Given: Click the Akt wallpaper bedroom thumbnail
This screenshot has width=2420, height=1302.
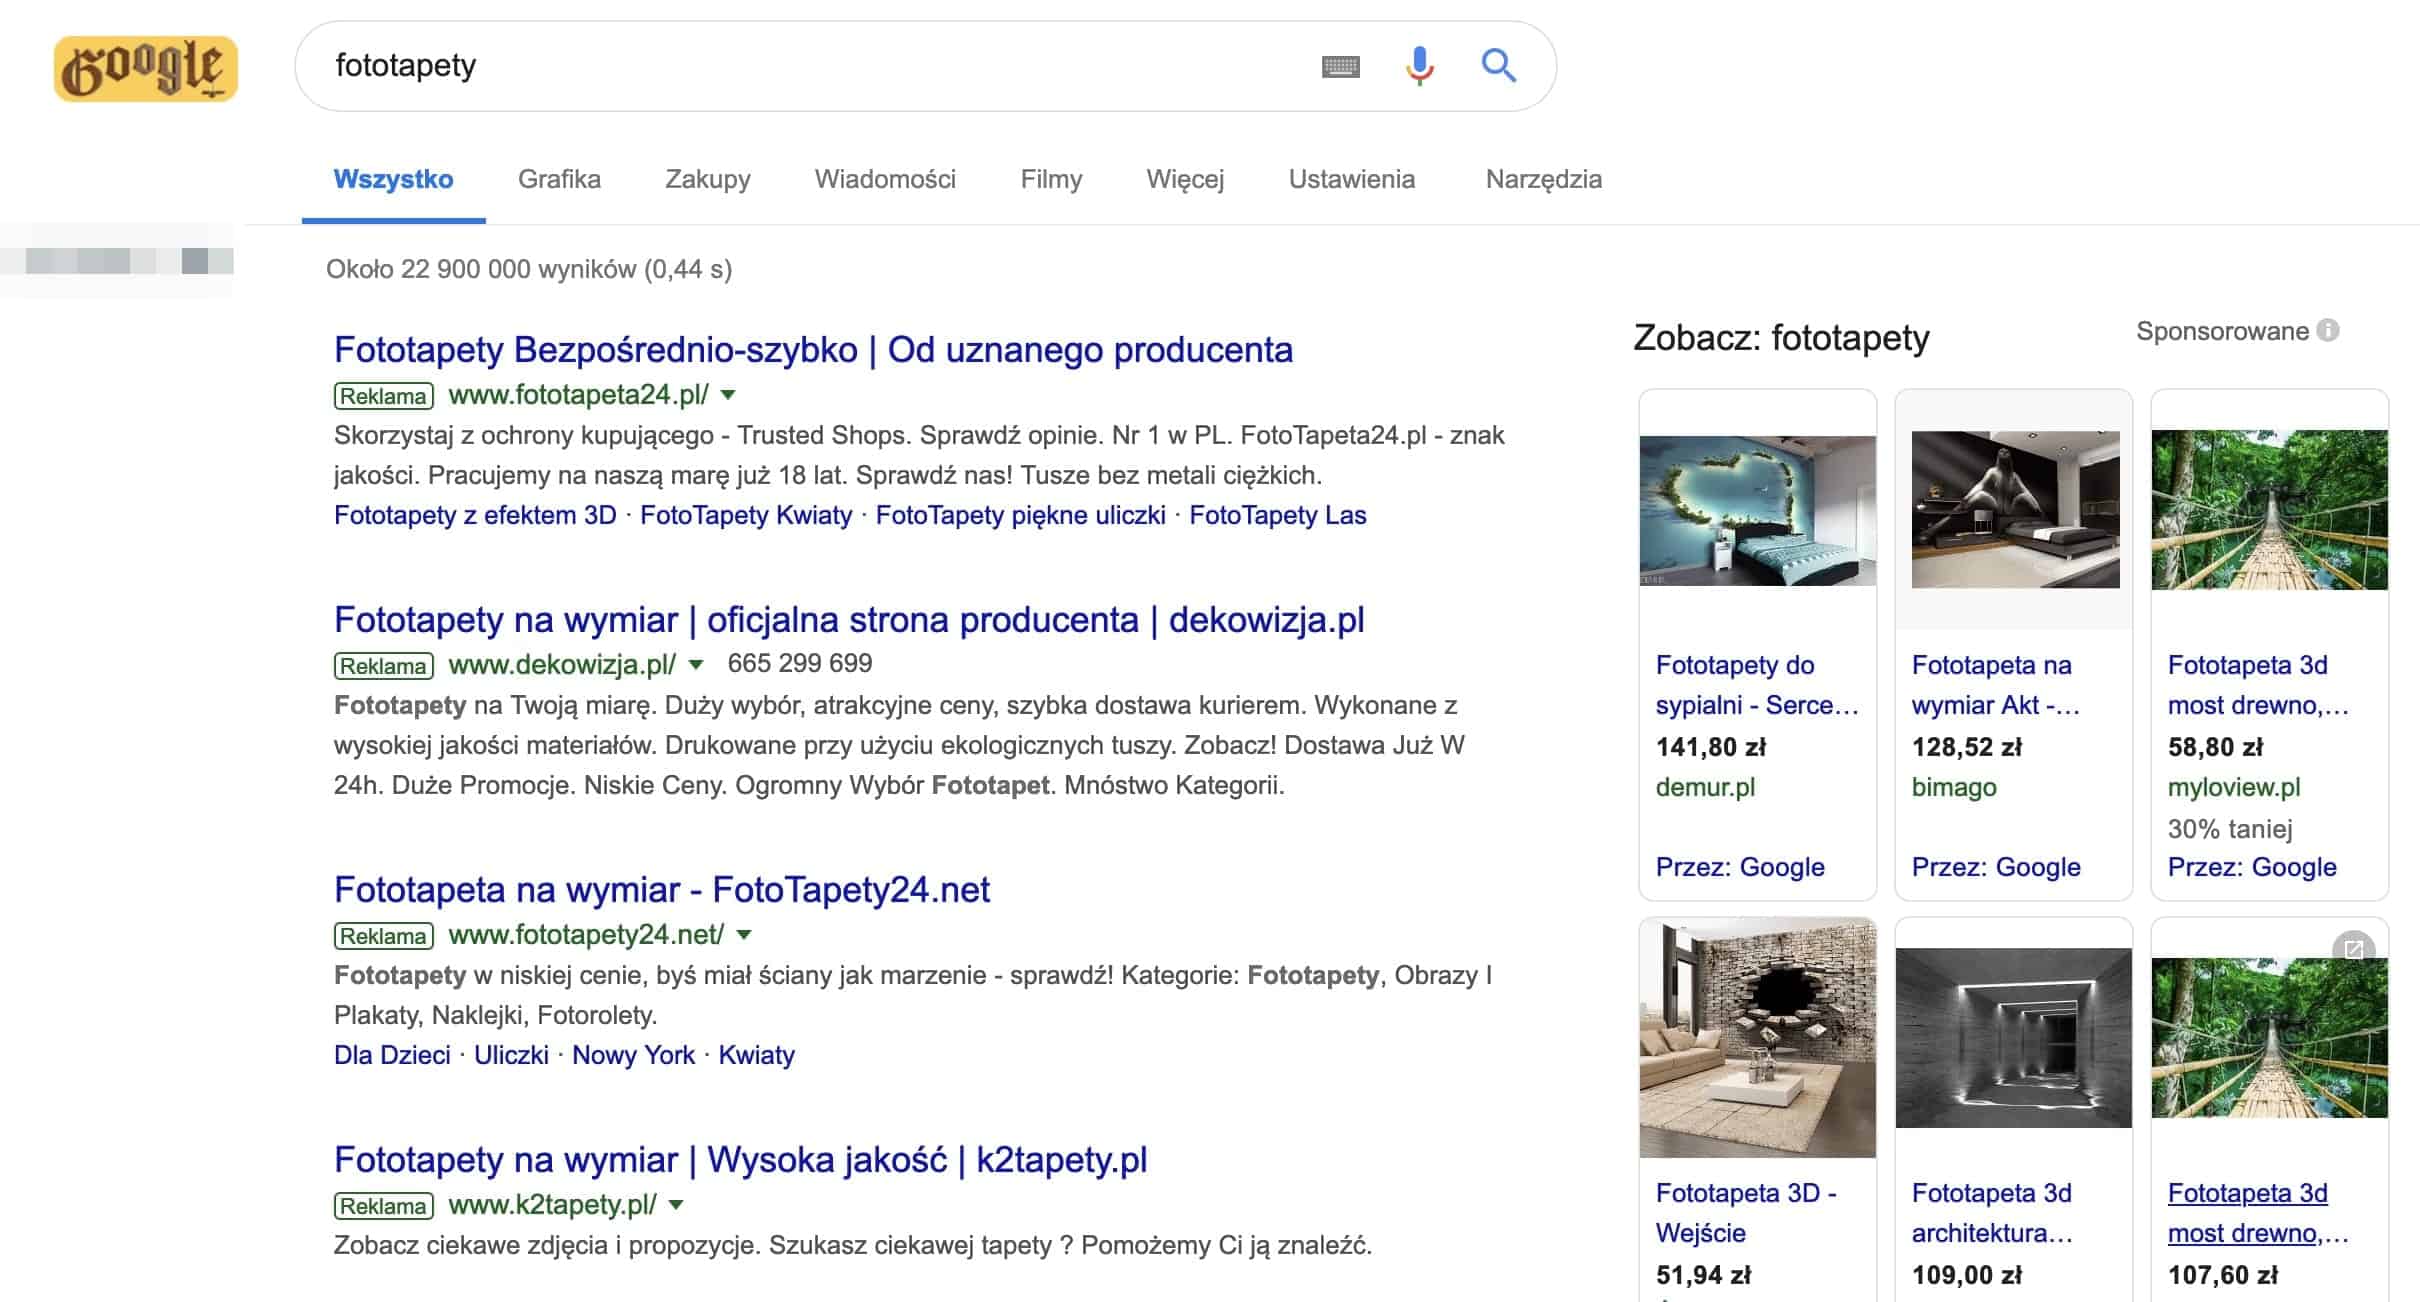Looking at the screenshot, I should [x=2015, y=509].
